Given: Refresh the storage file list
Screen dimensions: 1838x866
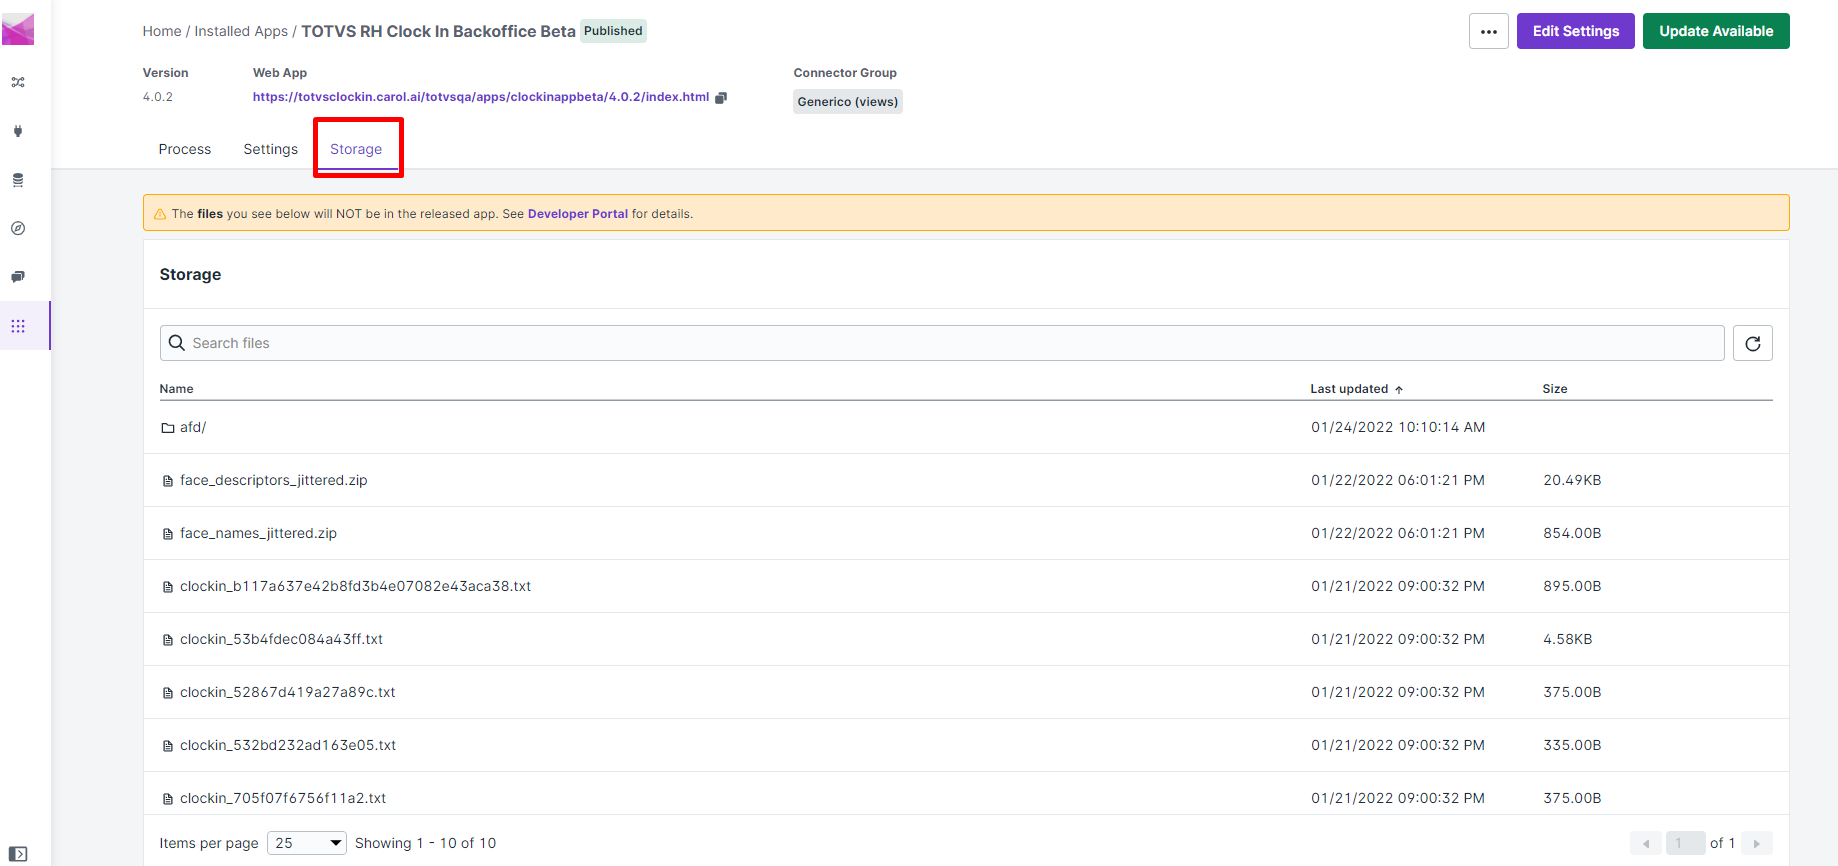Looking at the screenshot, I should point(1753,343).
